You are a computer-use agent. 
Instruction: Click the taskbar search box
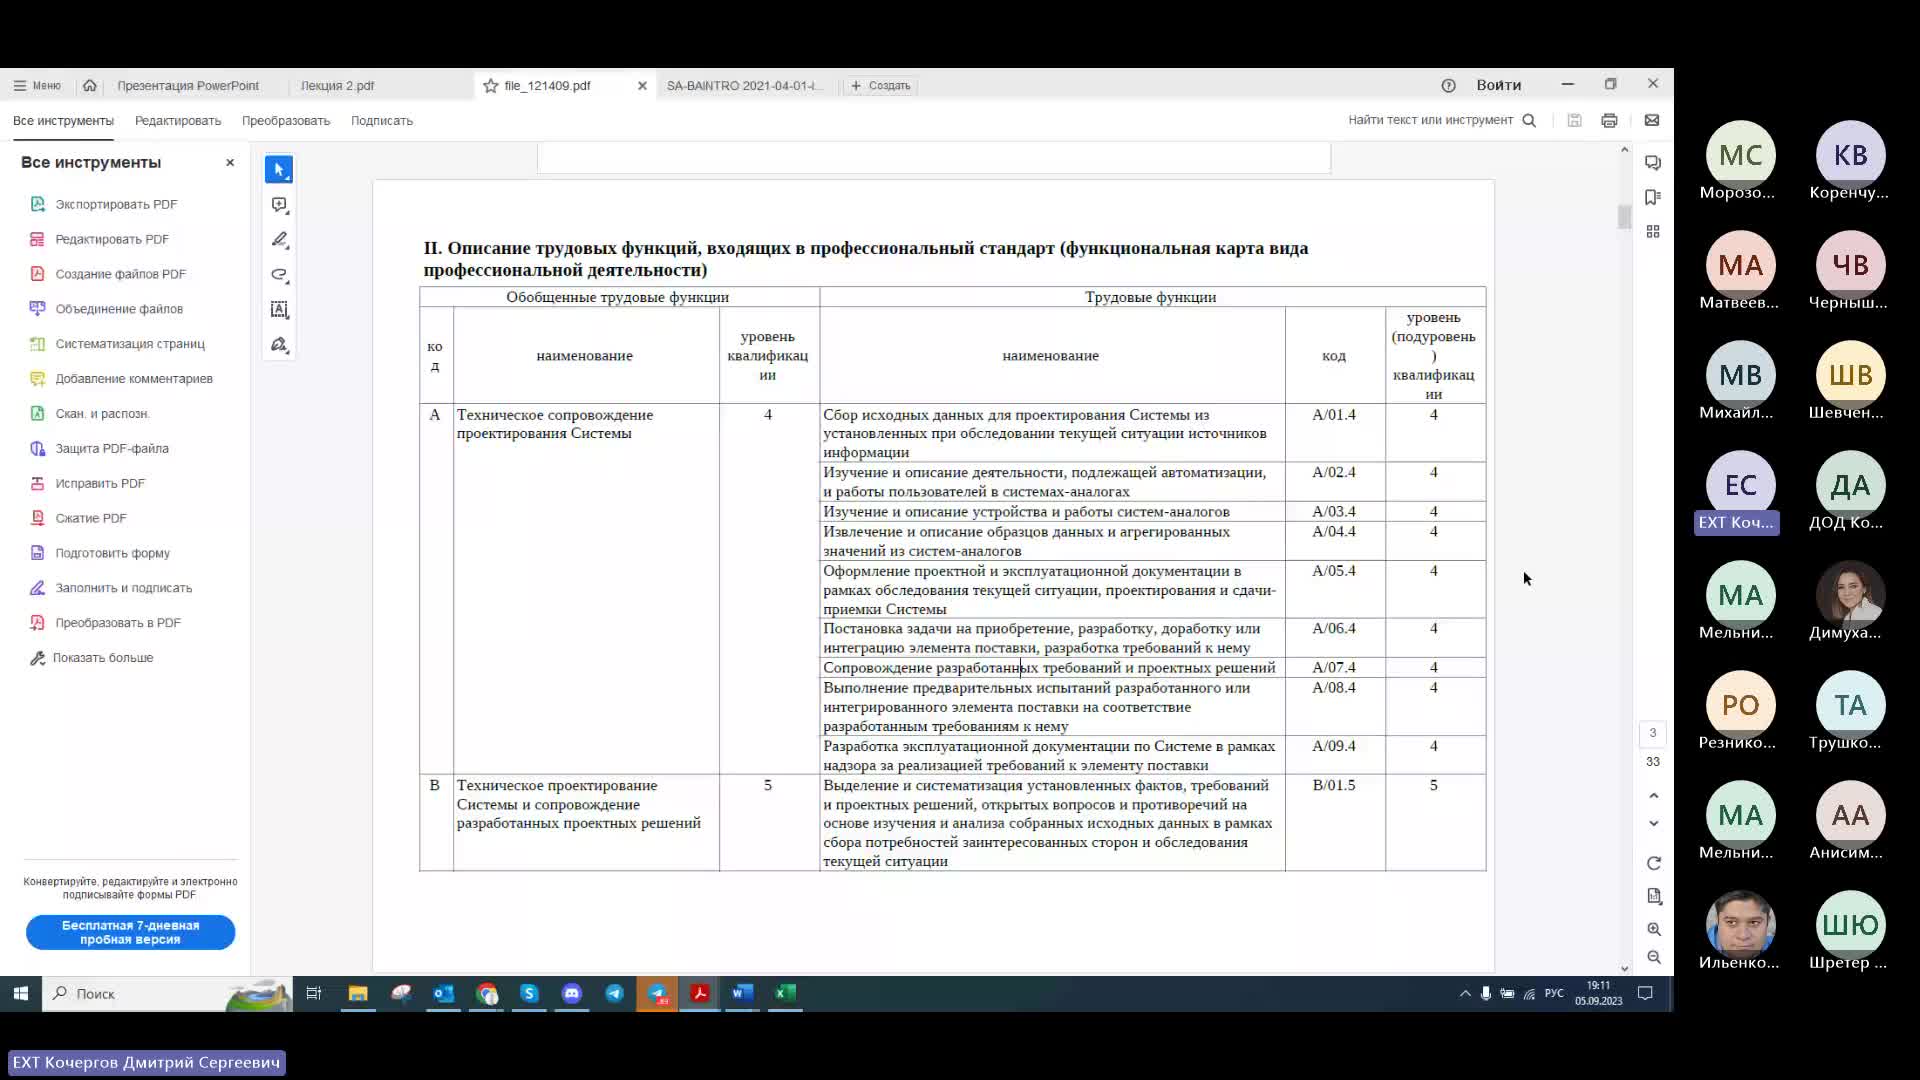tap(167, 993)
